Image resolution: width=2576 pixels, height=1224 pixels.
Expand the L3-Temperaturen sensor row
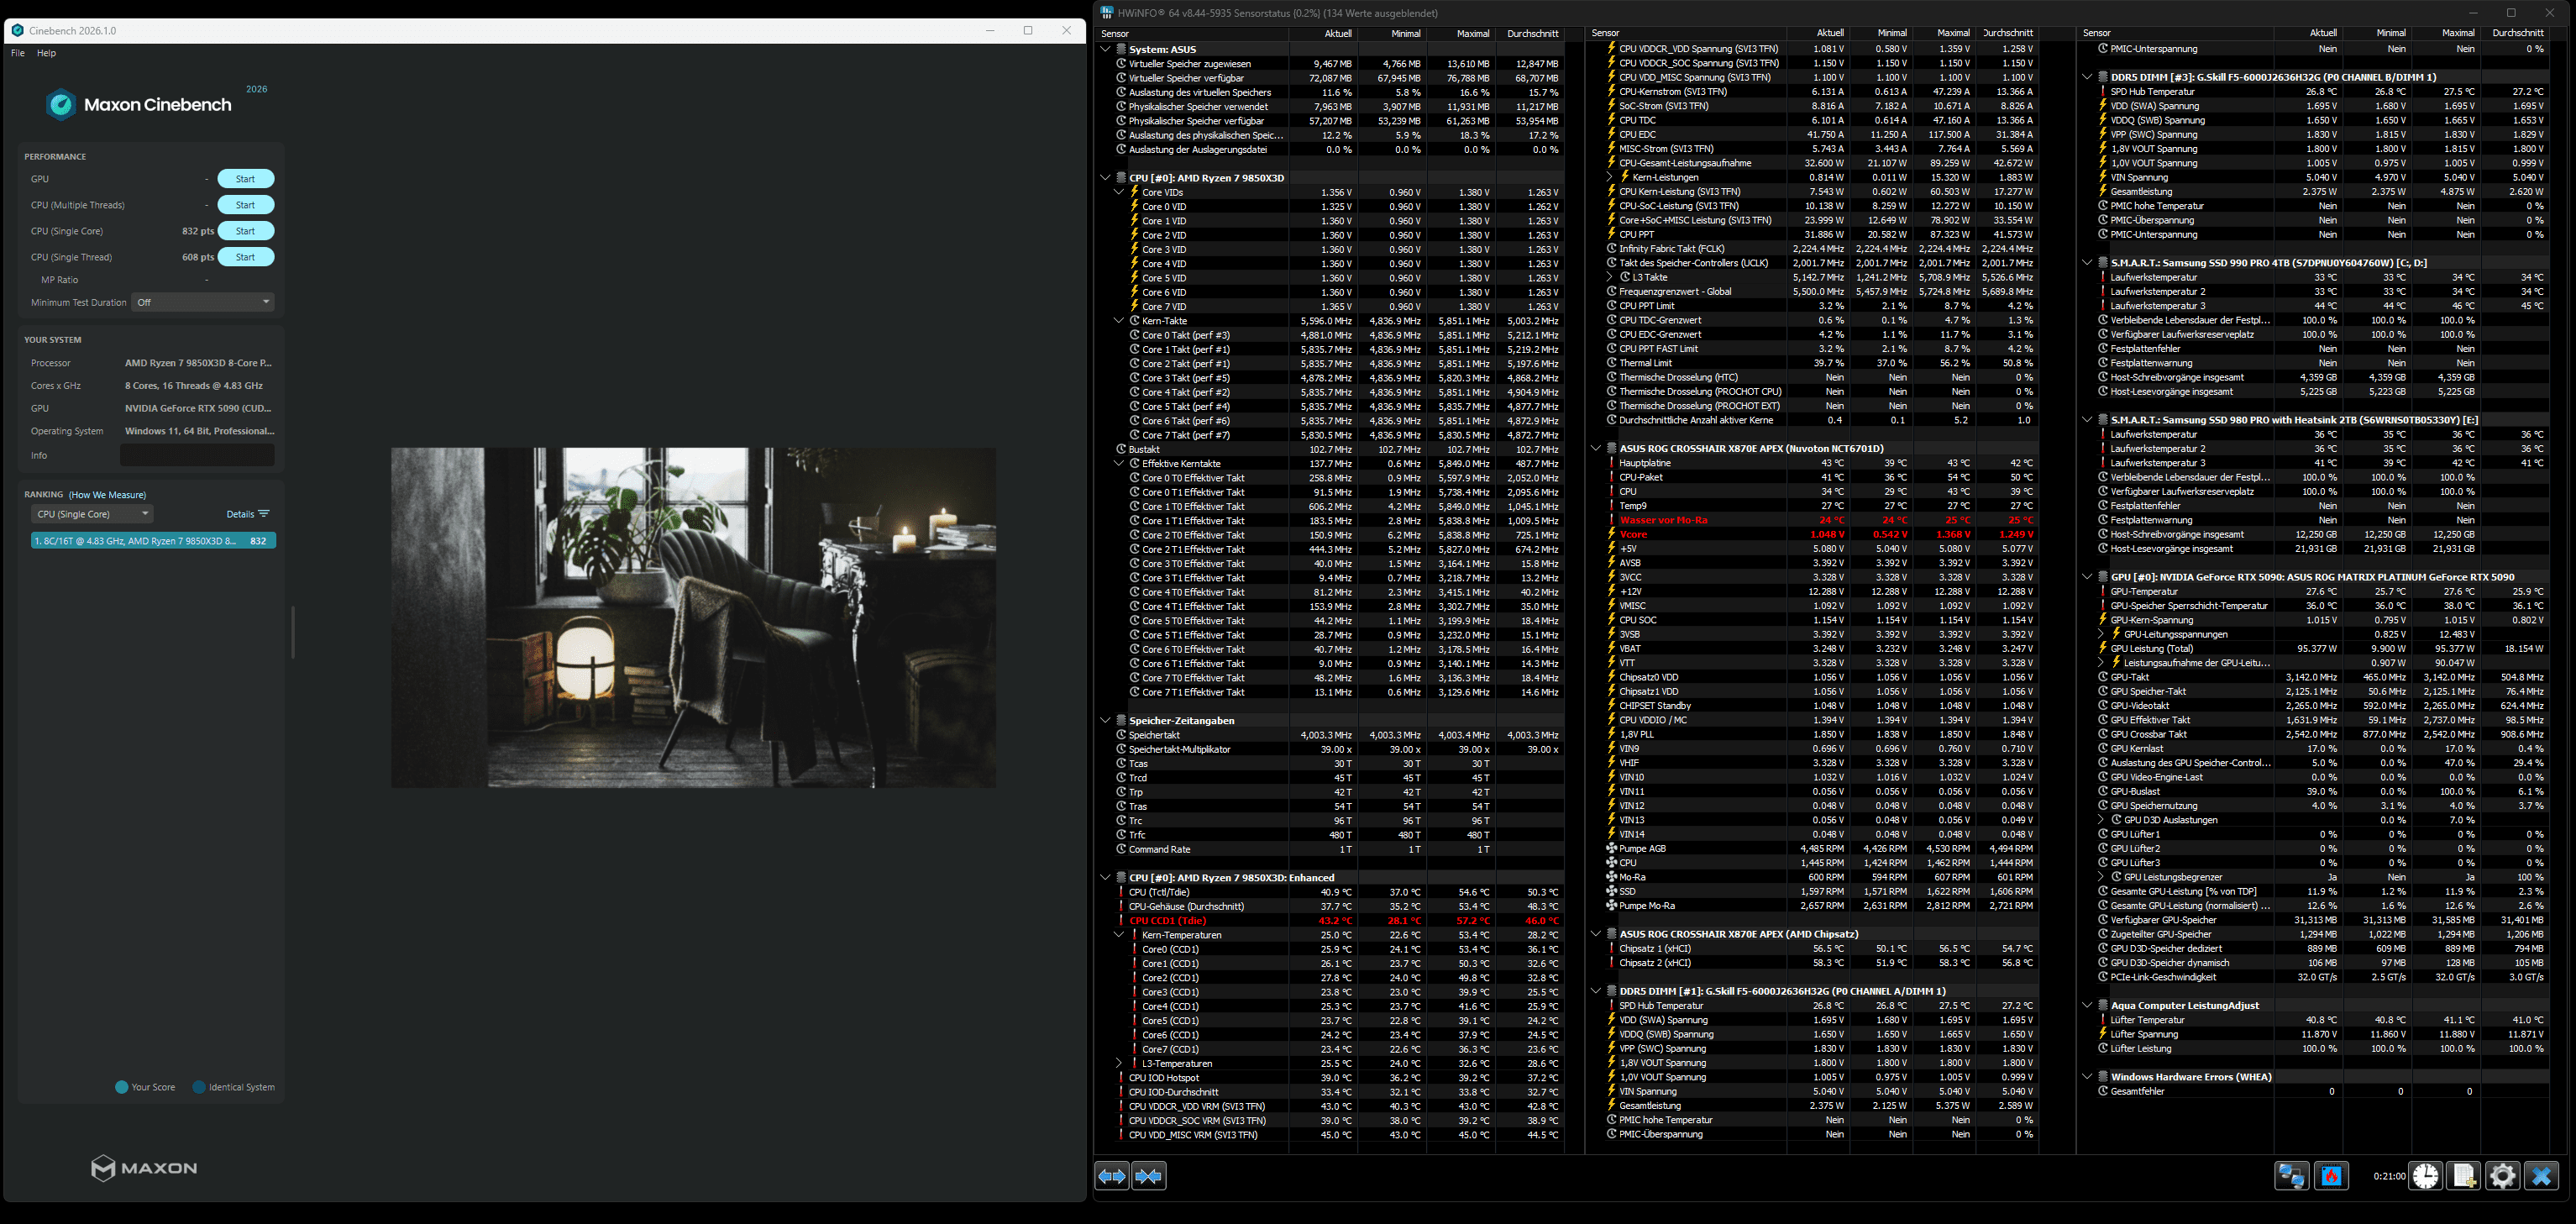click(x=1119, y=1064)
